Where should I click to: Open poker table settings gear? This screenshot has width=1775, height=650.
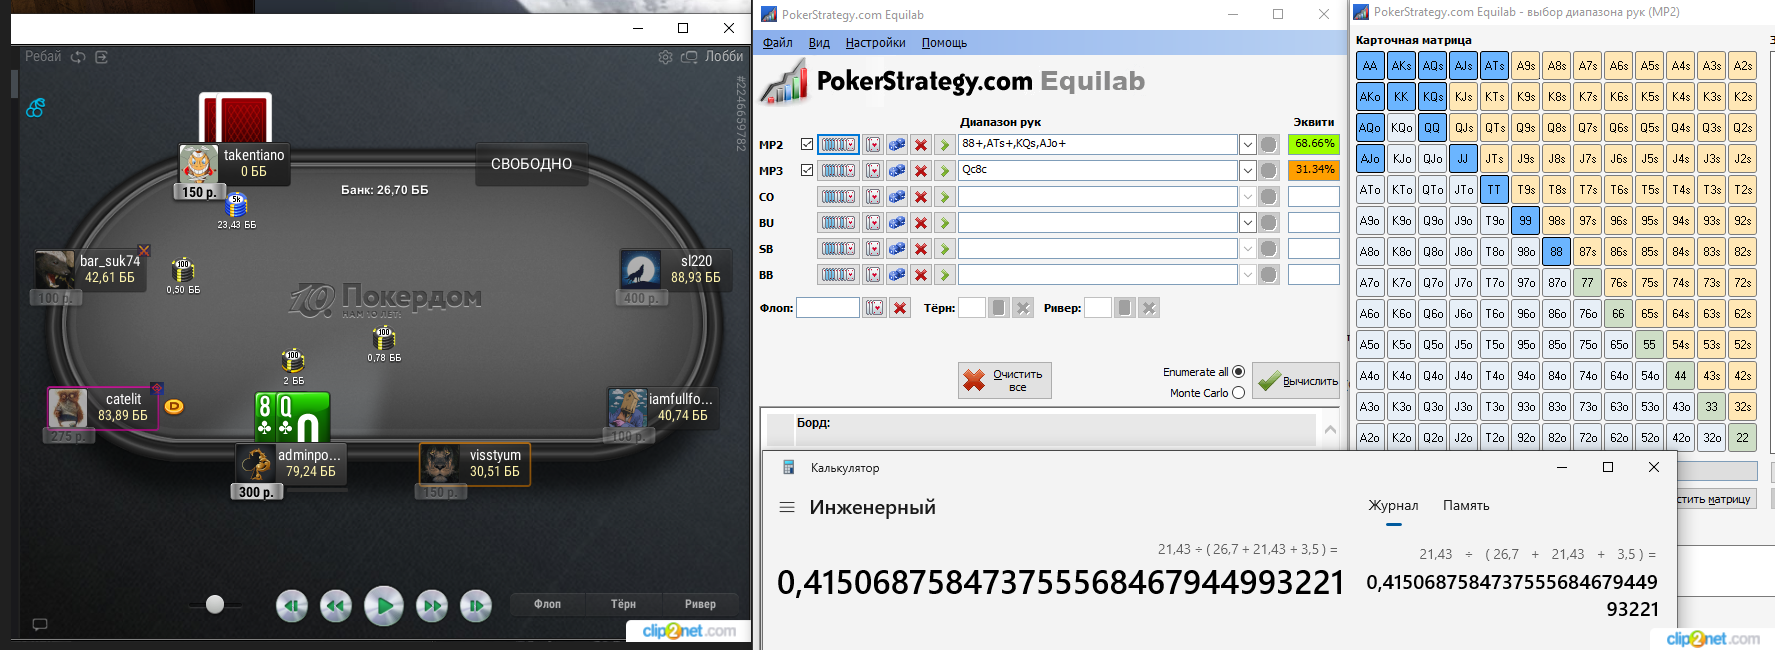tap(666, 57)
